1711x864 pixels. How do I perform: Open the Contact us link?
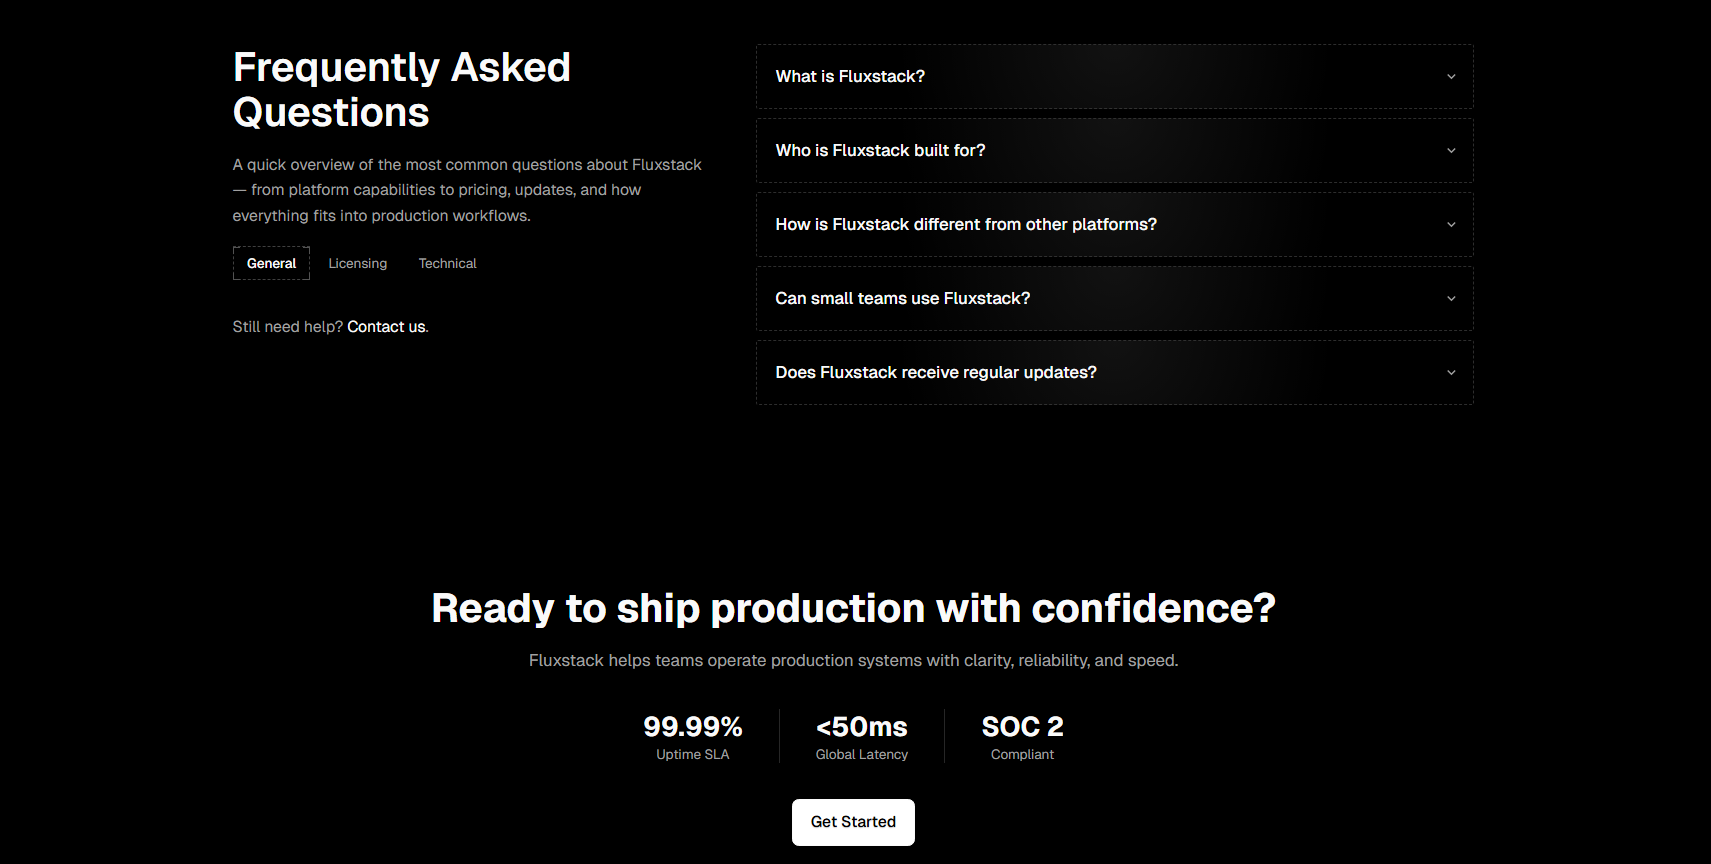(x=385, y=326)
